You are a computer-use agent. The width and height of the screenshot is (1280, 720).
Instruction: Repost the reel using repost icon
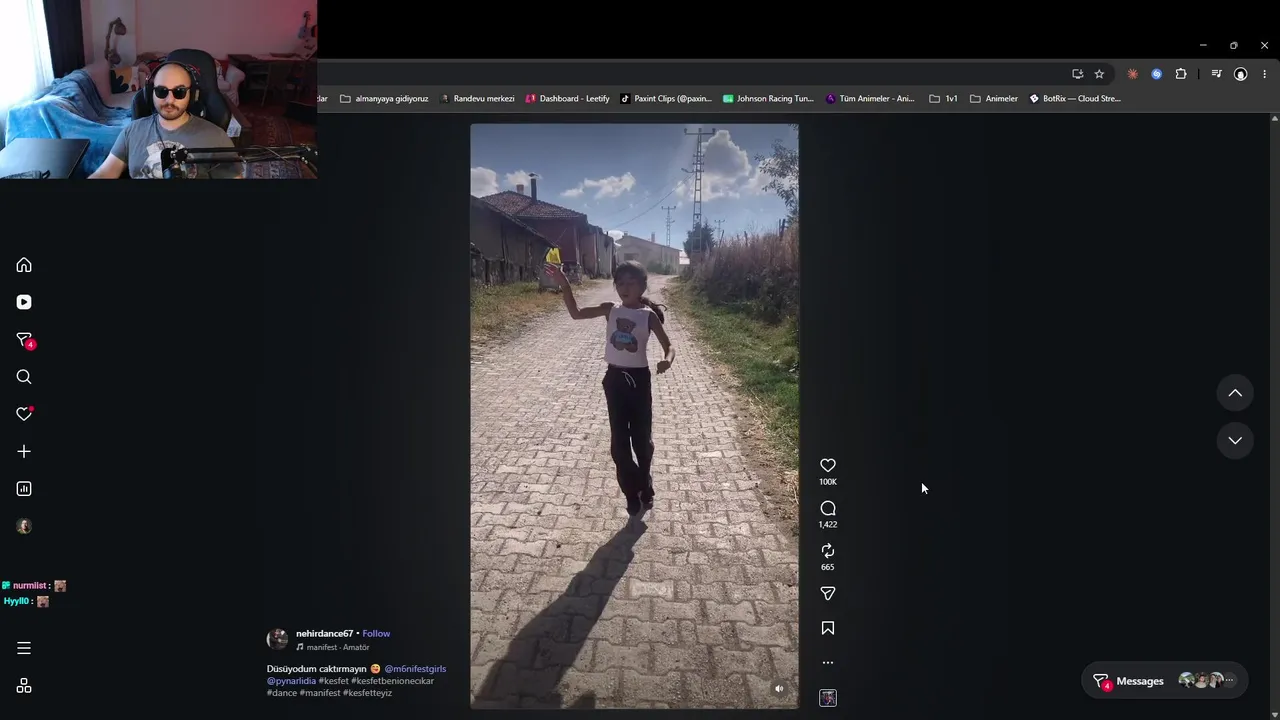828,551
